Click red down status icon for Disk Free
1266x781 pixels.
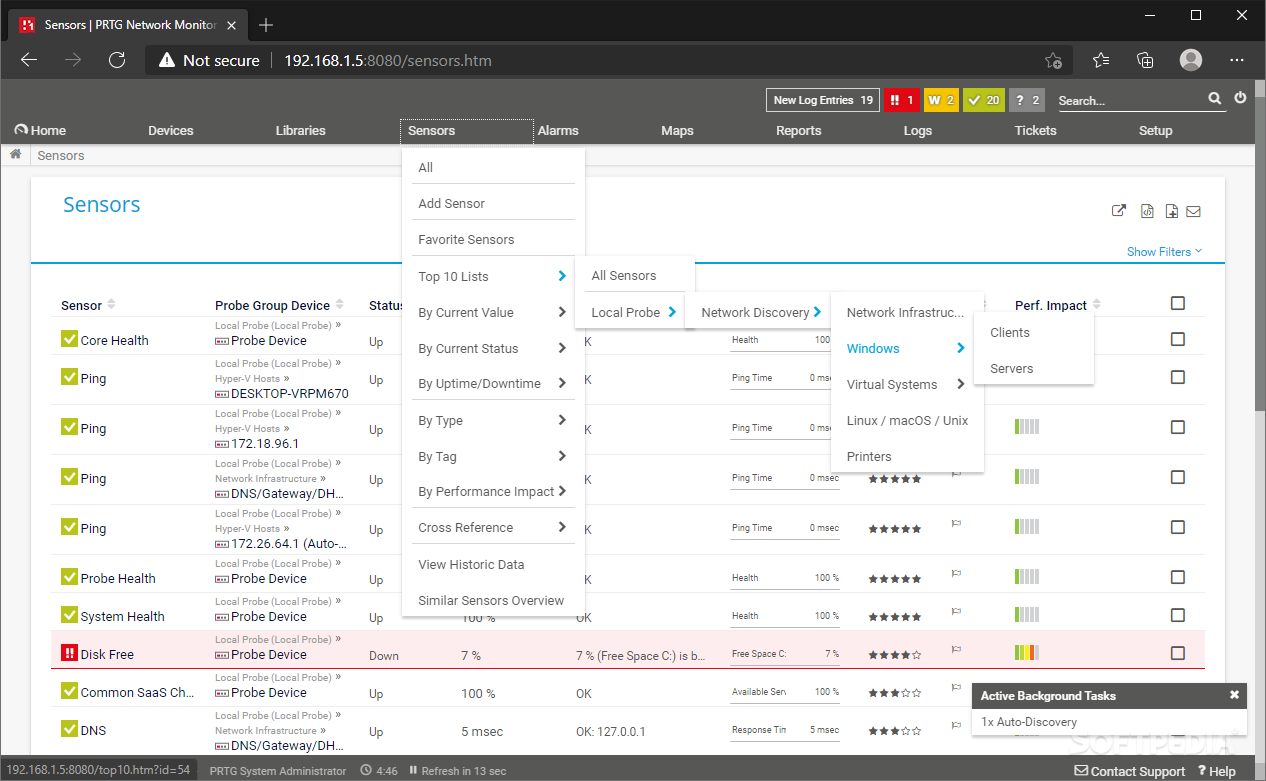[x=69, y=653]
